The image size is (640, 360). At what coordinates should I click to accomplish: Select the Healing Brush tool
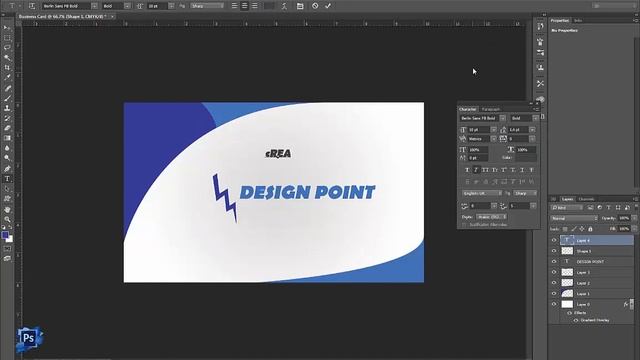tap(7, 88)
